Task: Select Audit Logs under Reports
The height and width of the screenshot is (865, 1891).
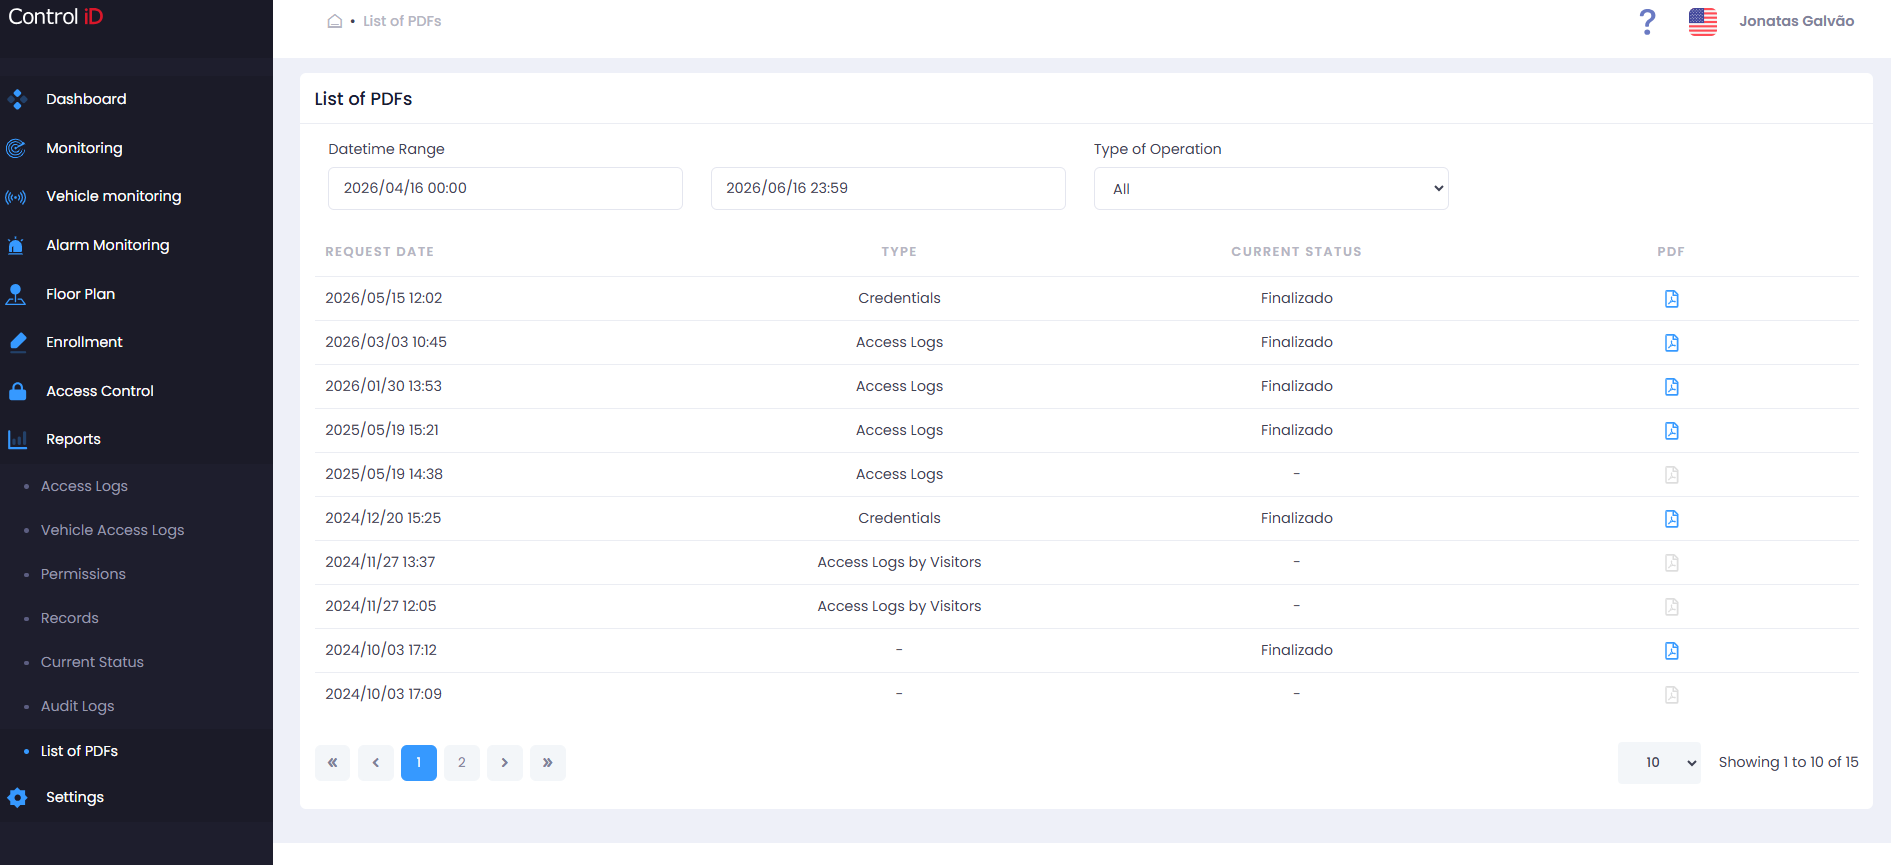Action: click(x=77, y=706)
